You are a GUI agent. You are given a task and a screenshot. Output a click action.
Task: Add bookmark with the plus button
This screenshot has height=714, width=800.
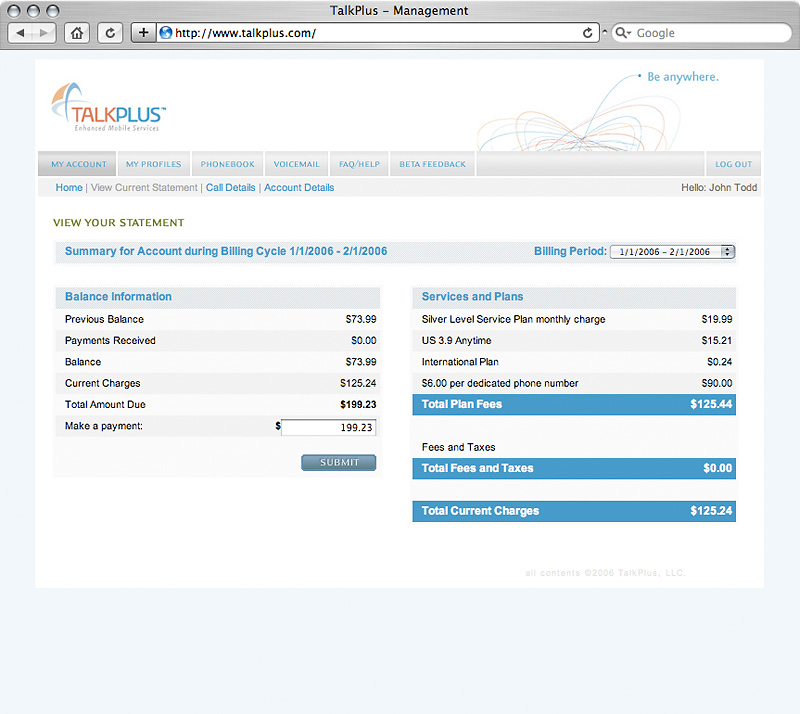coord(144,33)
